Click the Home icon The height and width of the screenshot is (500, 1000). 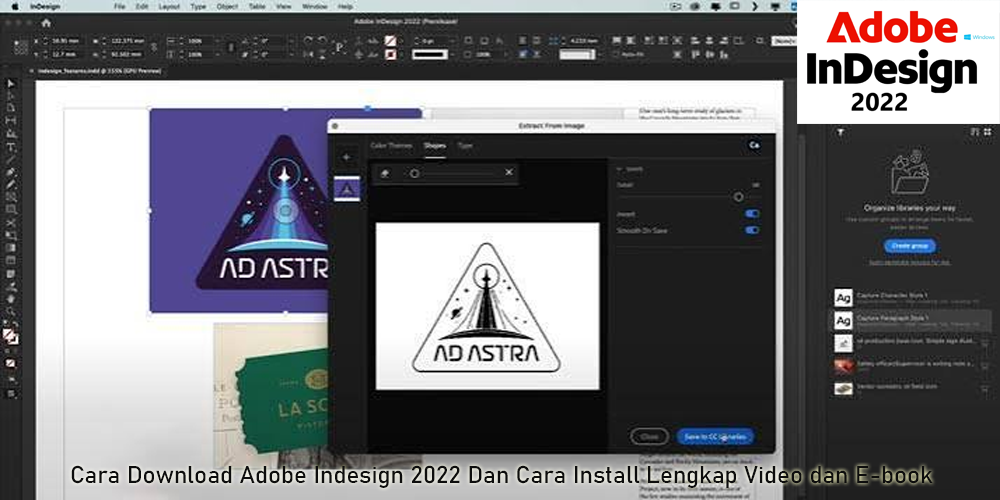coord(46,22)
